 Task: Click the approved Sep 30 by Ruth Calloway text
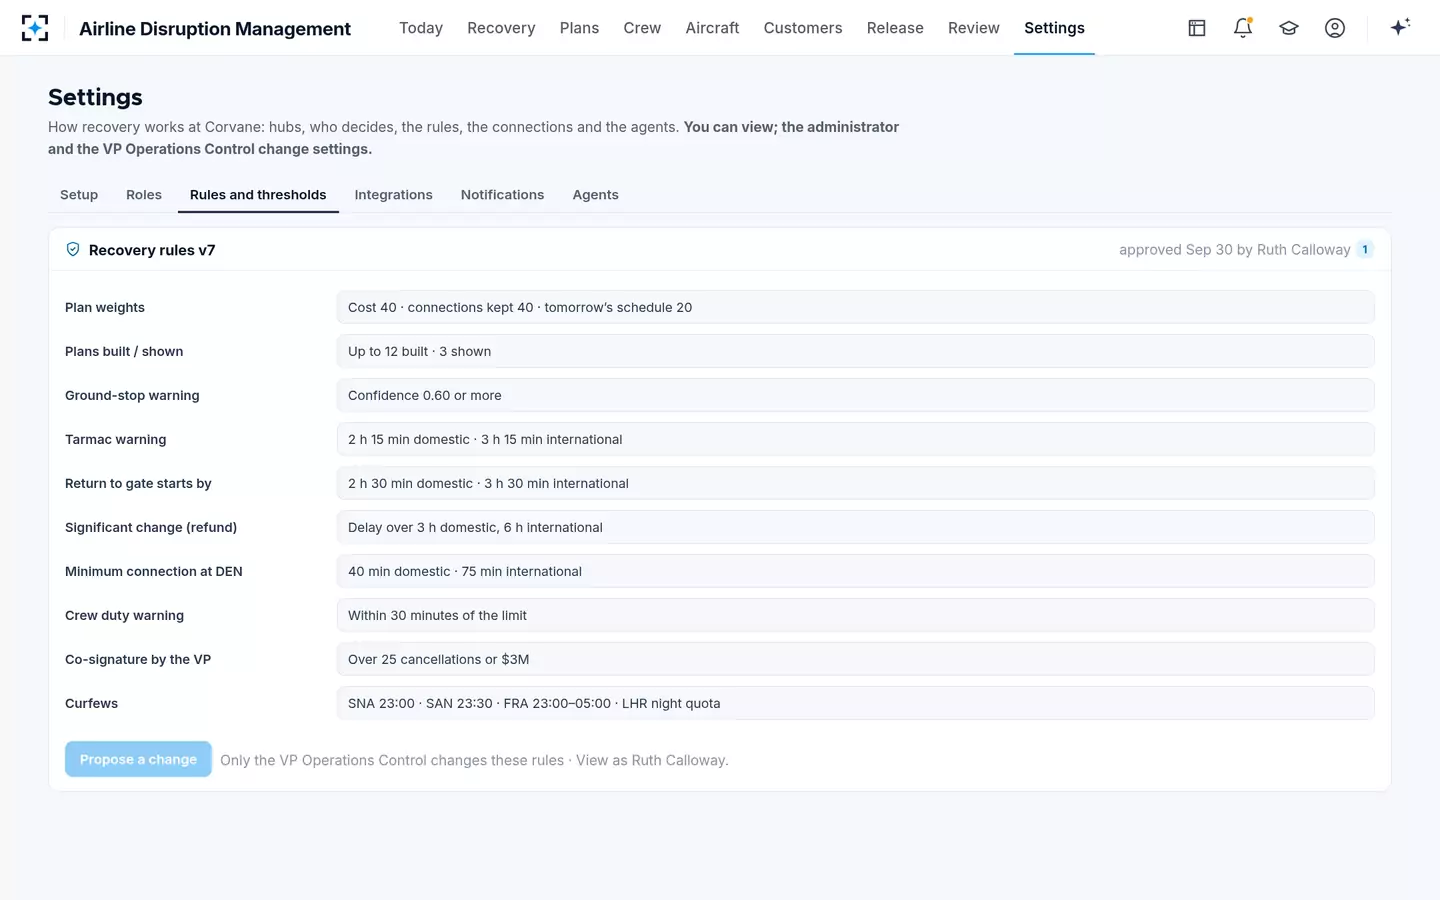[x=1235, y=250]
